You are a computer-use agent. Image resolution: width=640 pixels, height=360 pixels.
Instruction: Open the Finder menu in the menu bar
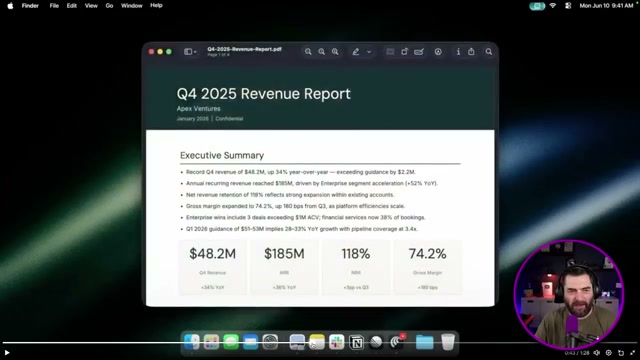pos(30,6)
